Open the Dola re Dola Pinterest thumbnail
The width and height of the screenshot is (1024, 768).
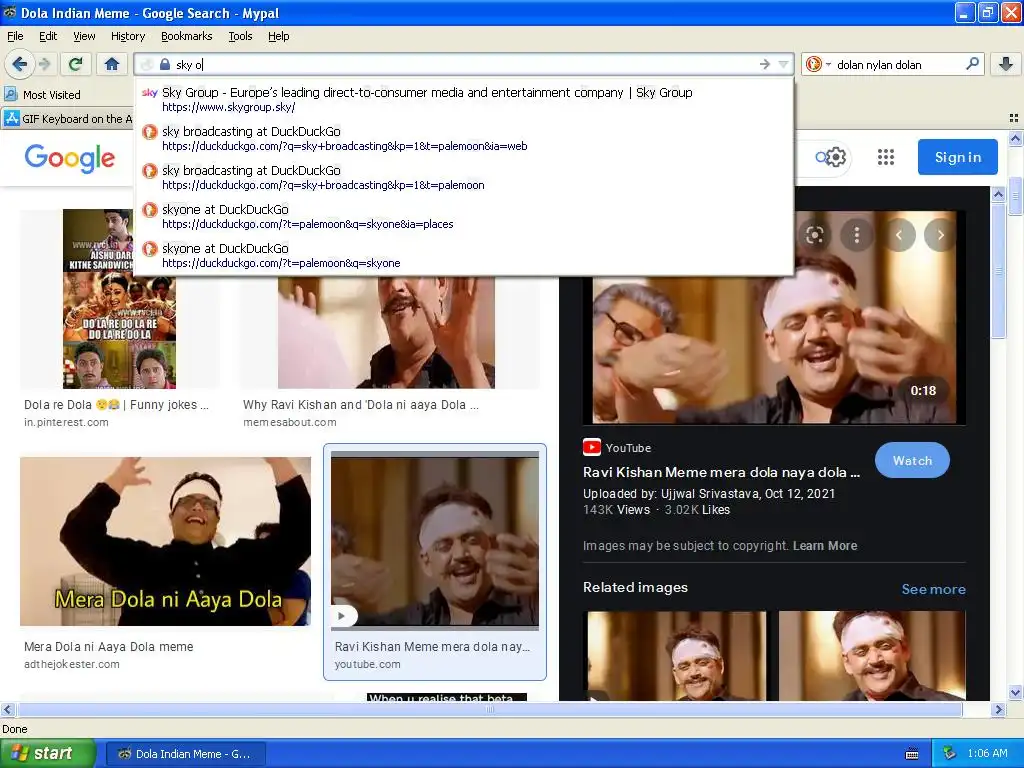[x=120, y=298]
